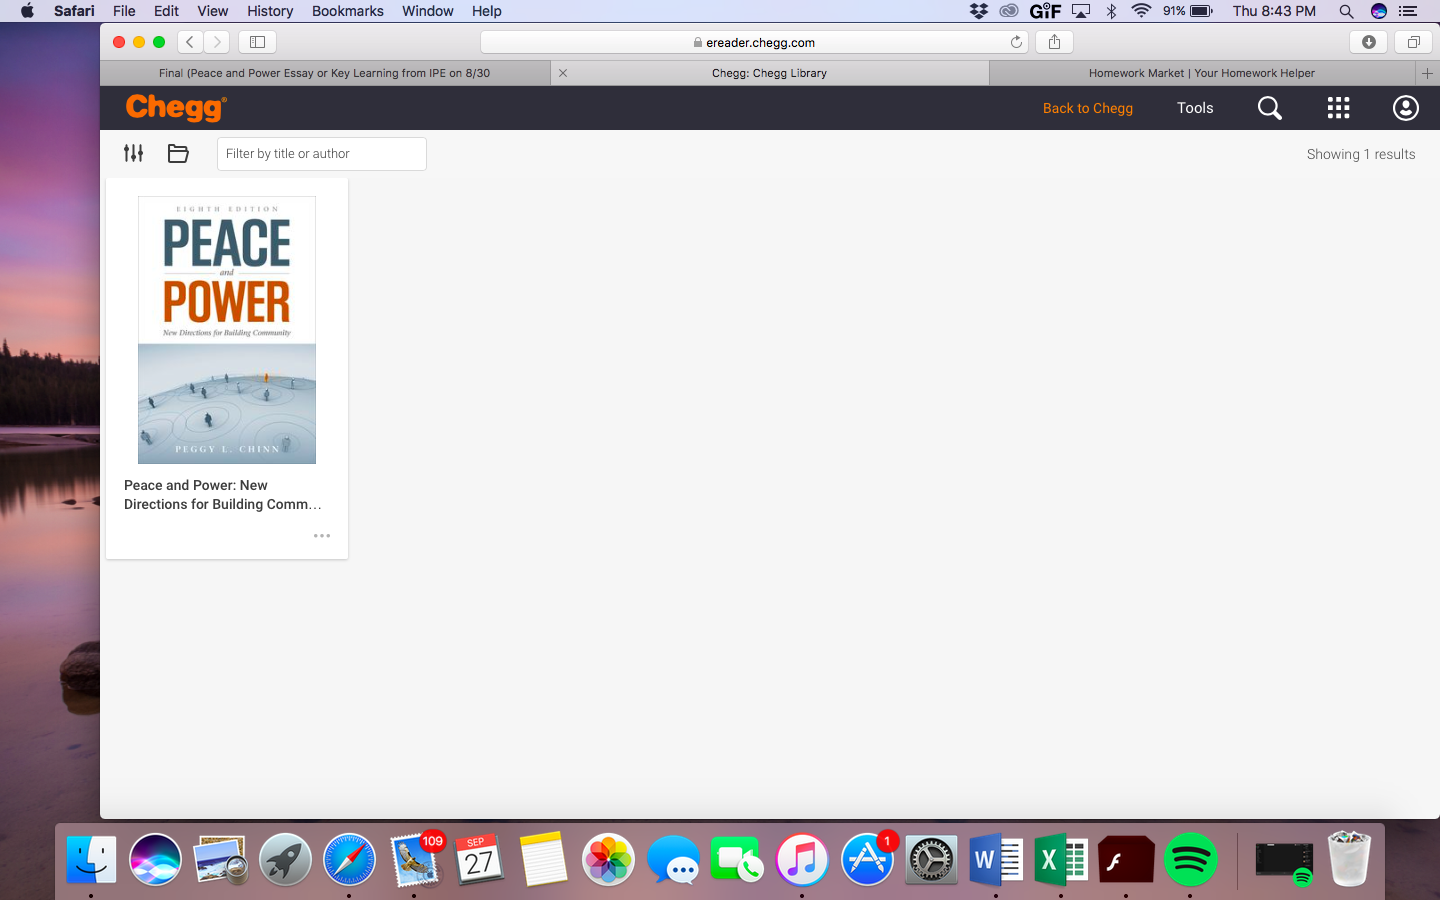
Task: Open the battery status menu
Action: [x=1188, y=11]
